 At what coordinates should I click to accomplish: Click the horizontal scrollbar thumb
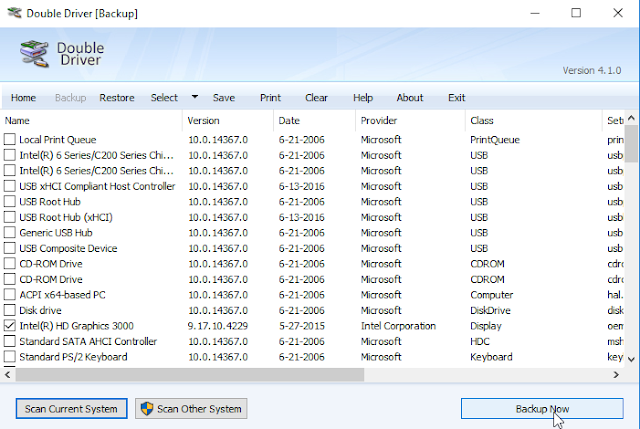point(190,374)
